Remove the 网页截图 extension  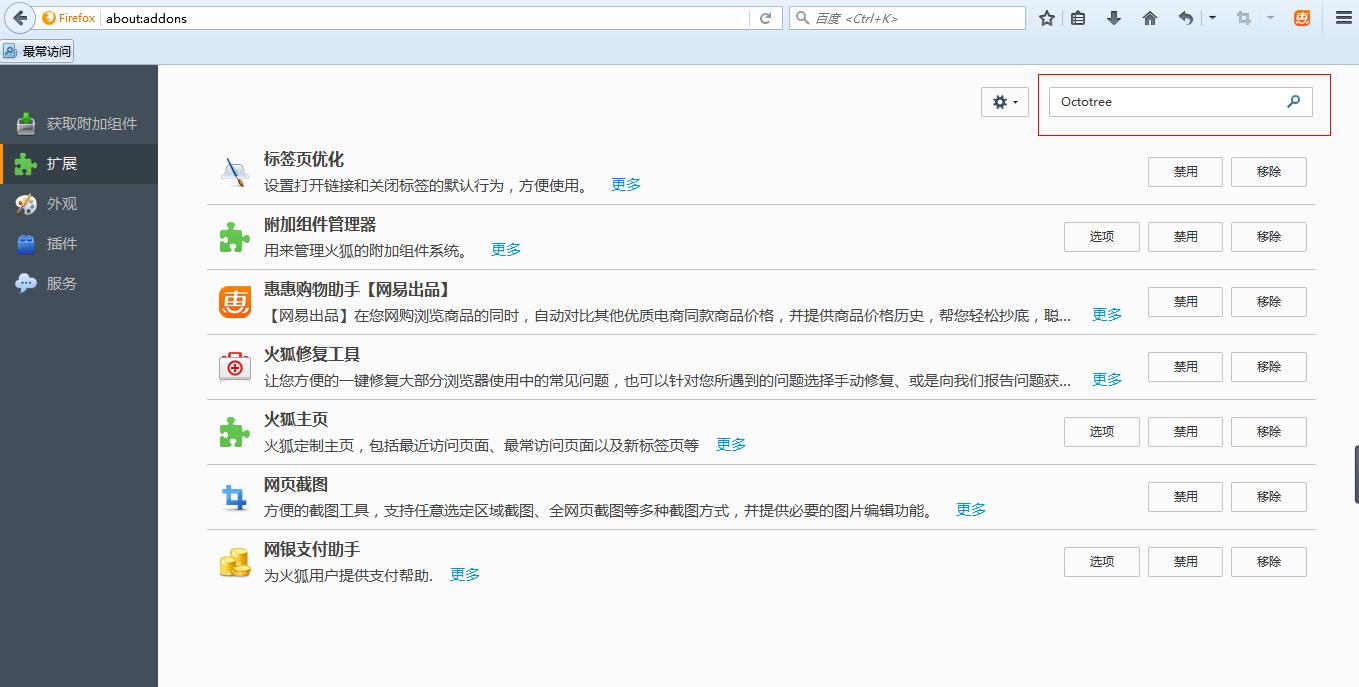pos(1269,497)
